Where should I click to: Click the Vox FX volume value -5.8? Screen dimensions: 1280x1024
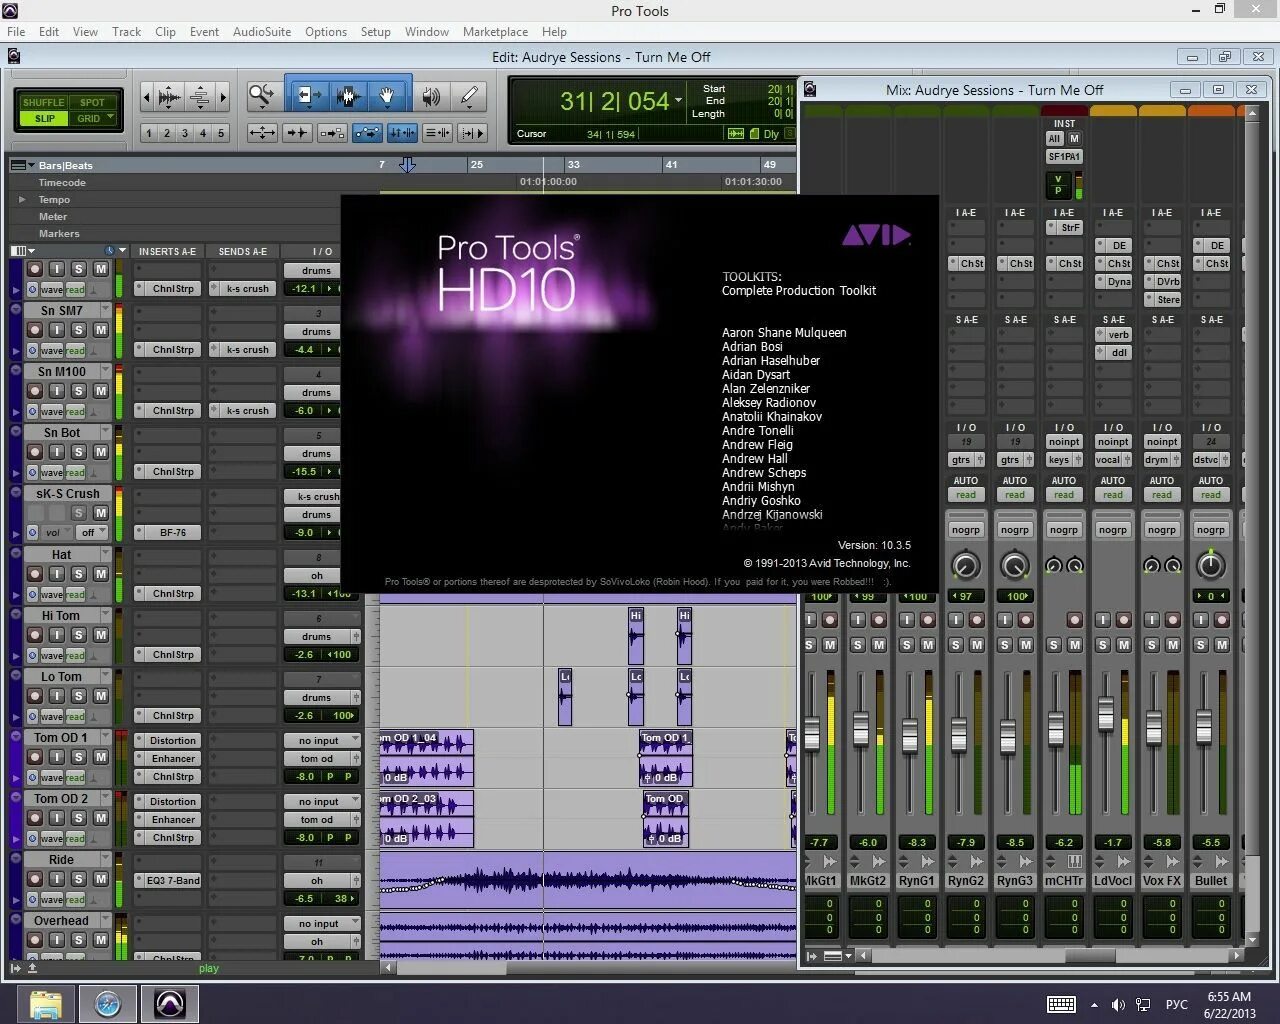coord(1161,842)
